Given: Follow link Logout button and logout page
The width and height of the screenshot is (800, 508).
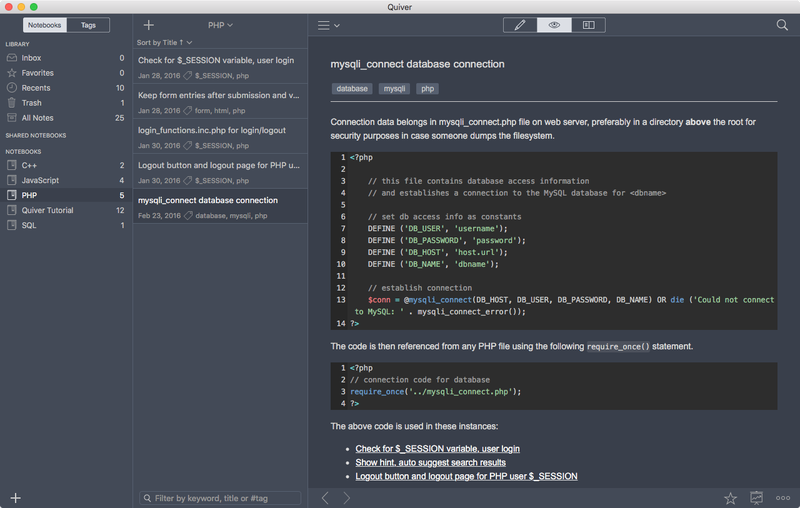Looking at the screenshot, I should (x=466, y=476).
